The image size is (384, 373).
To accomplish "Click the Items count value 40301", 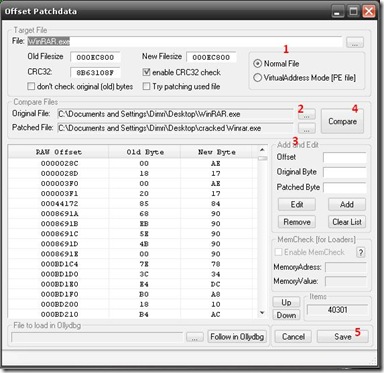I will click(337, 310).
